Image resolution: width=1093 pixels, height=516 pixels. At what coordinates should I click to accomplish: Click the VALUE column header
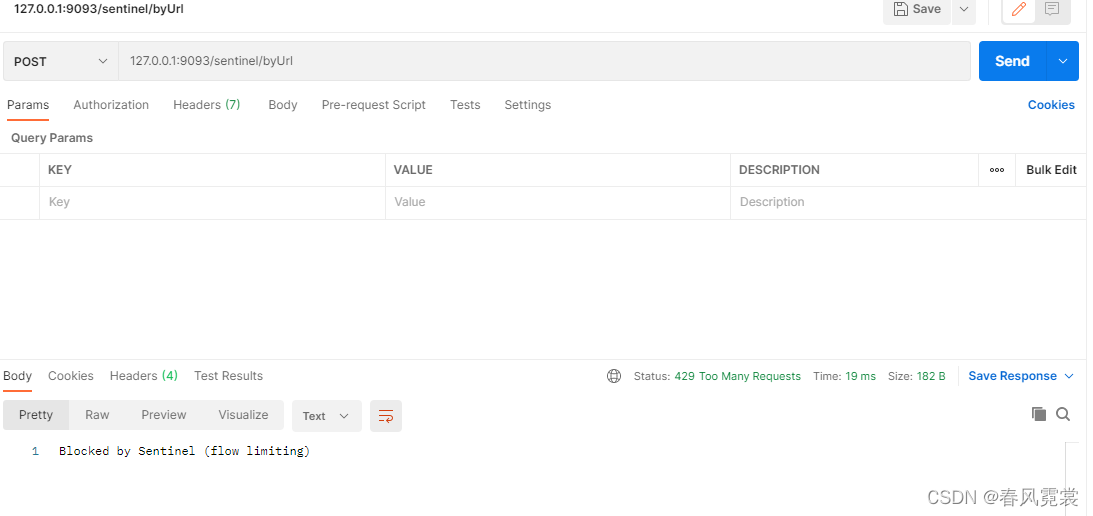tap(413, 169)
